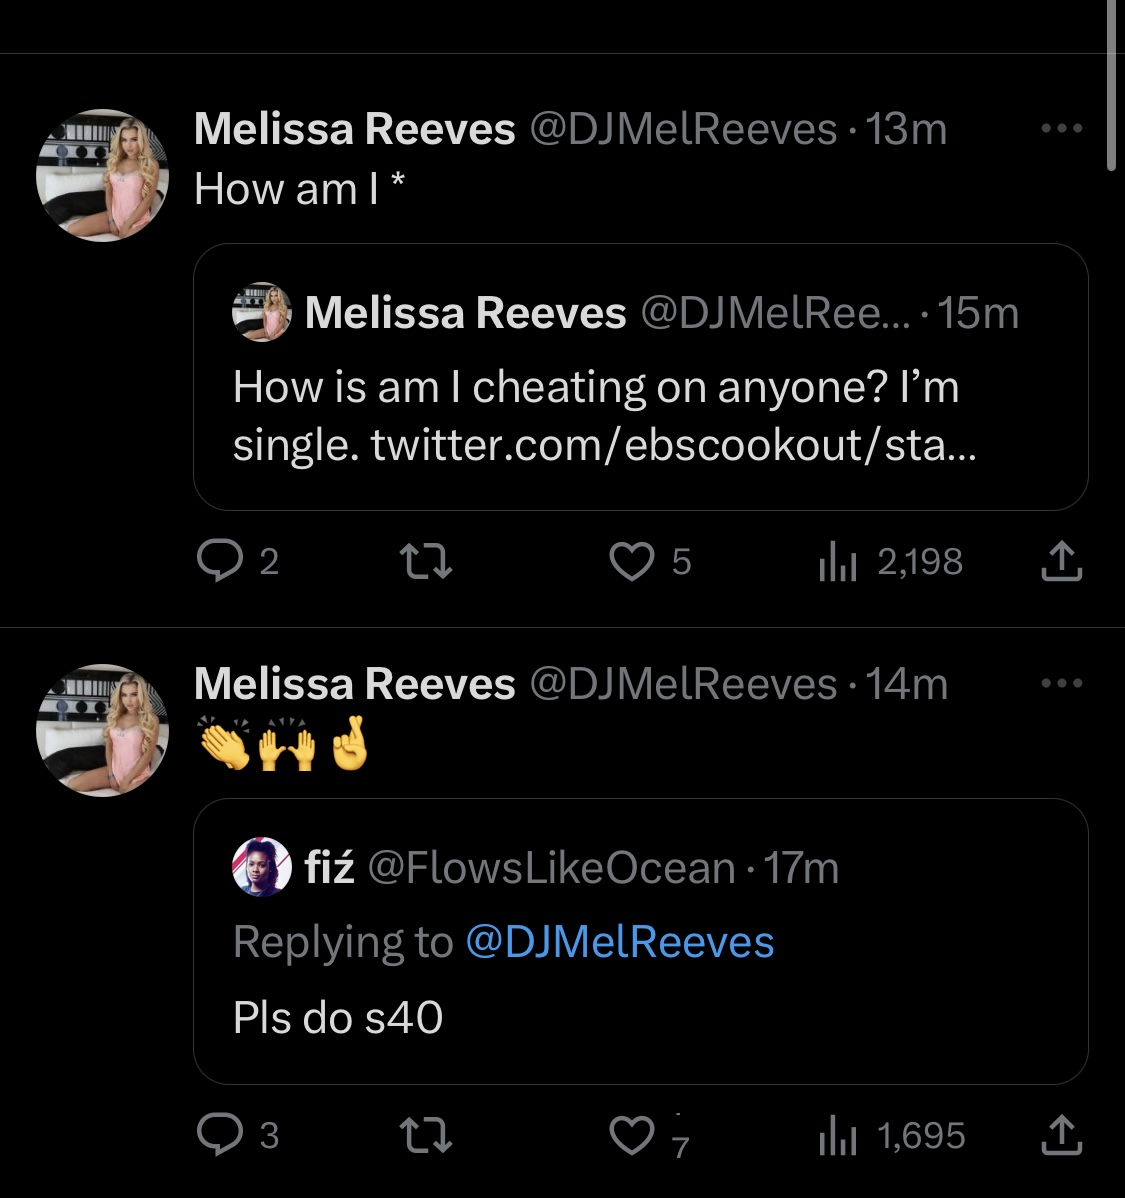Screen dimensions: 1125x1198
Task: Click the scrollbar on the right edge
Action: [1111, 84]
